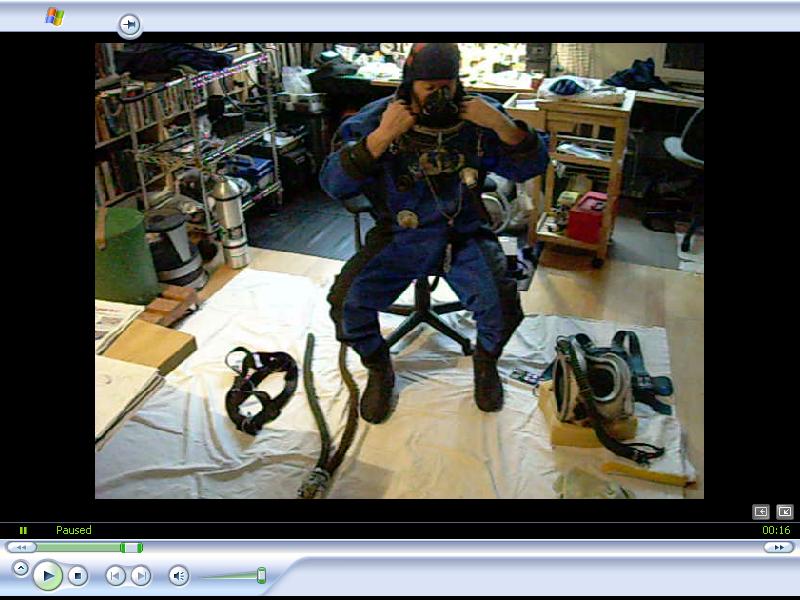Mute the player sound
Viewport: 800px width, 600px height.
(x=179, y=576)
